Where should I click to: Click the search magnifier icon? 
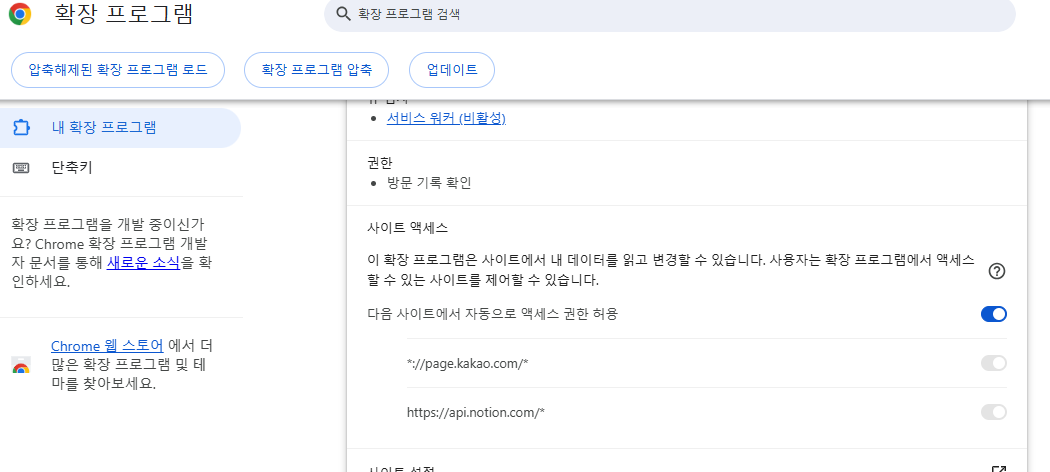click(x=344, y=14)
